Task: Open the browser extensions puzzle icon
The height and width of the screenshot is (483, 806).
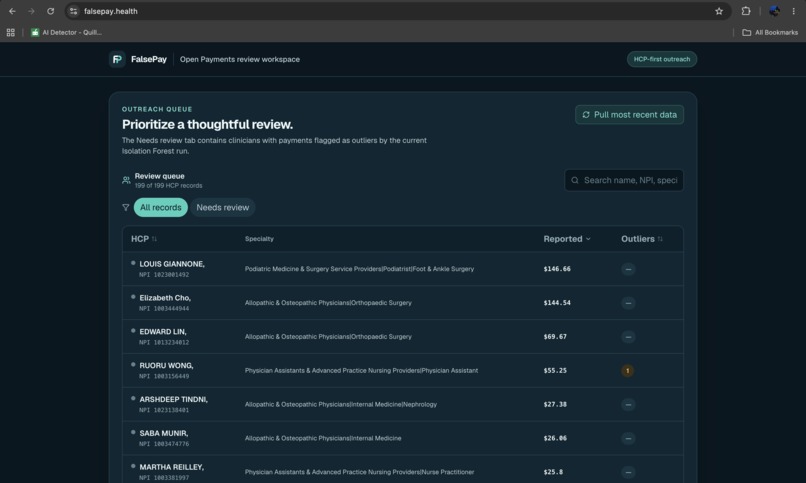Action: [x=746, y=11]
